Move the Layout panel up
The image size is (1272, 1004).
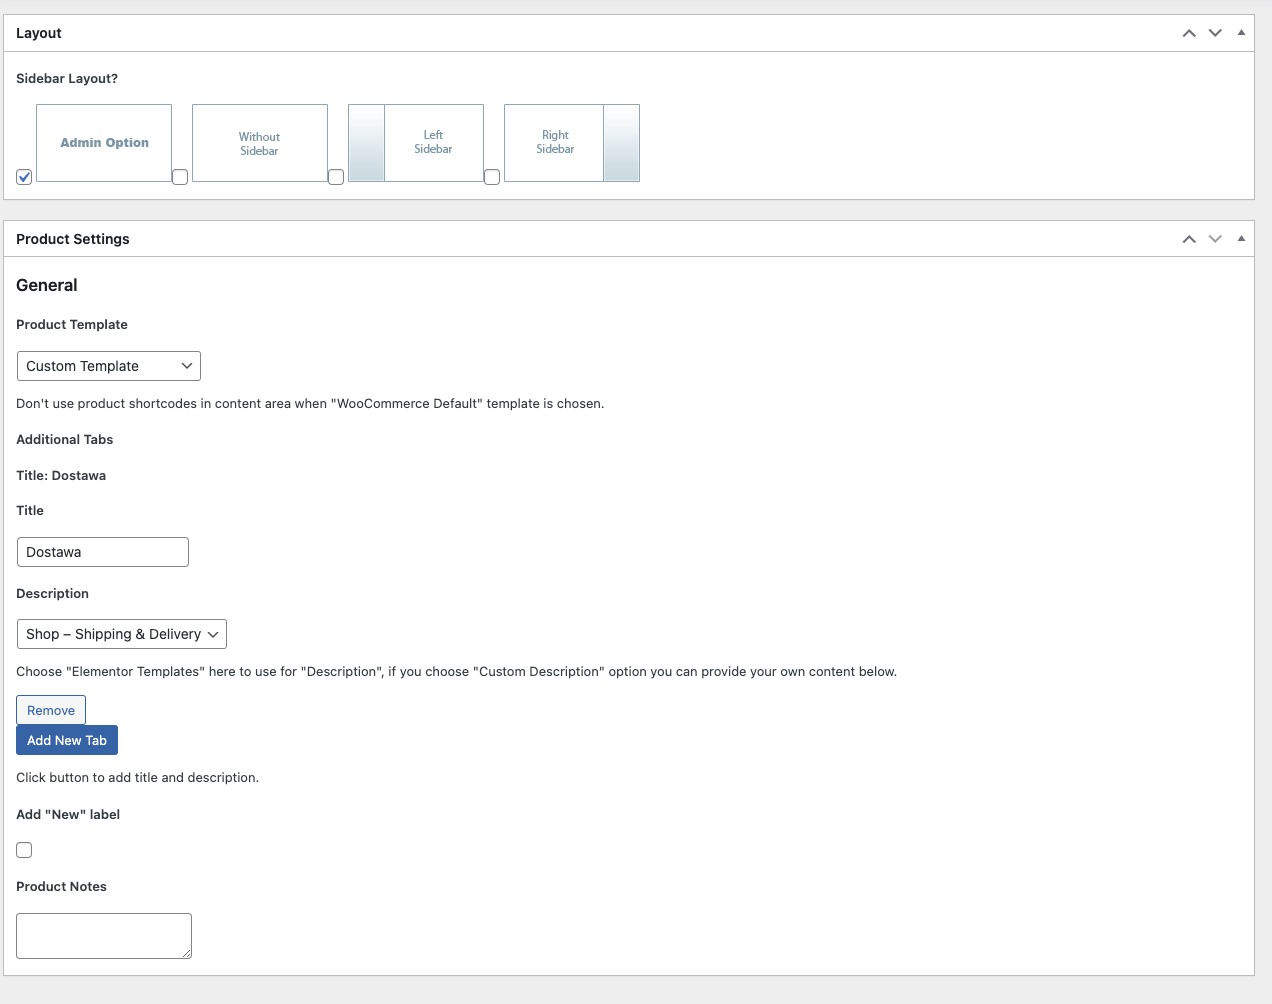tap(1189, 33)
